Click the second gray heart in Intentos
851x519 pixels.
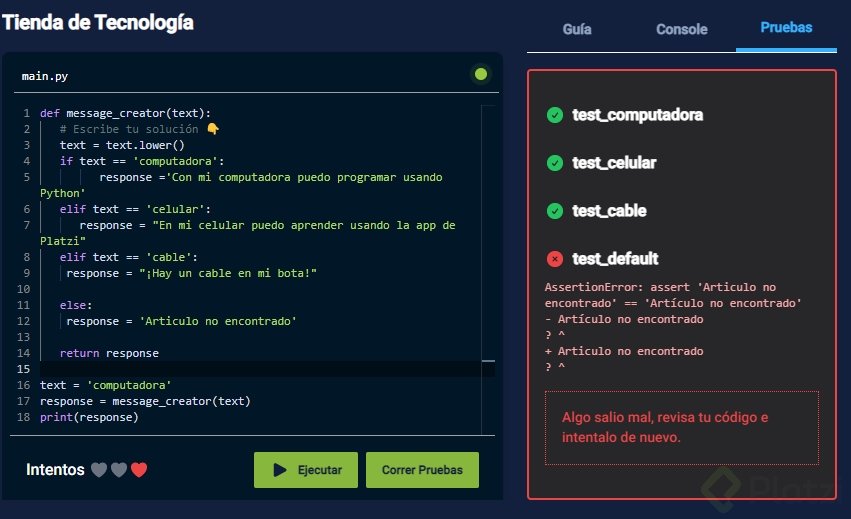pyautogui.click(x=118, y=470)
